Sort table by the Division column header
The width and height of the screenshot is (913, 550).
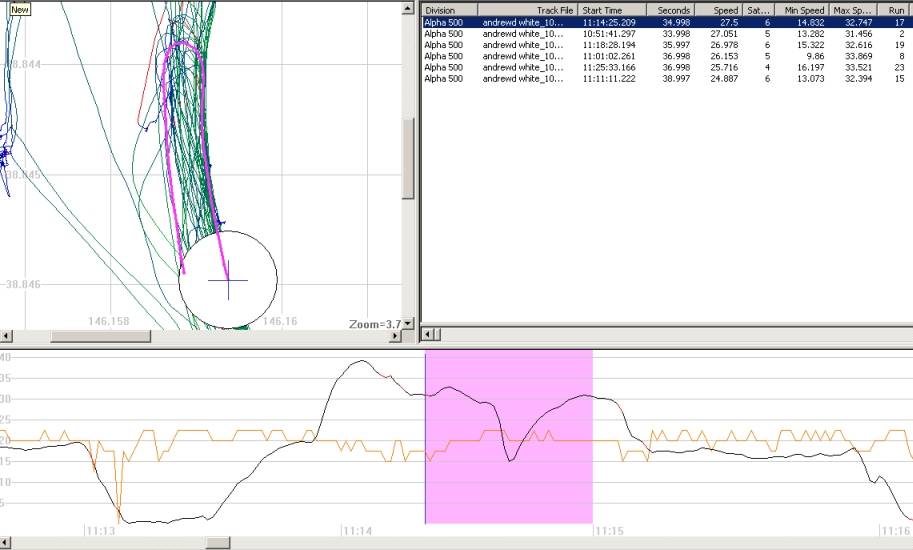tap(449, 9)
